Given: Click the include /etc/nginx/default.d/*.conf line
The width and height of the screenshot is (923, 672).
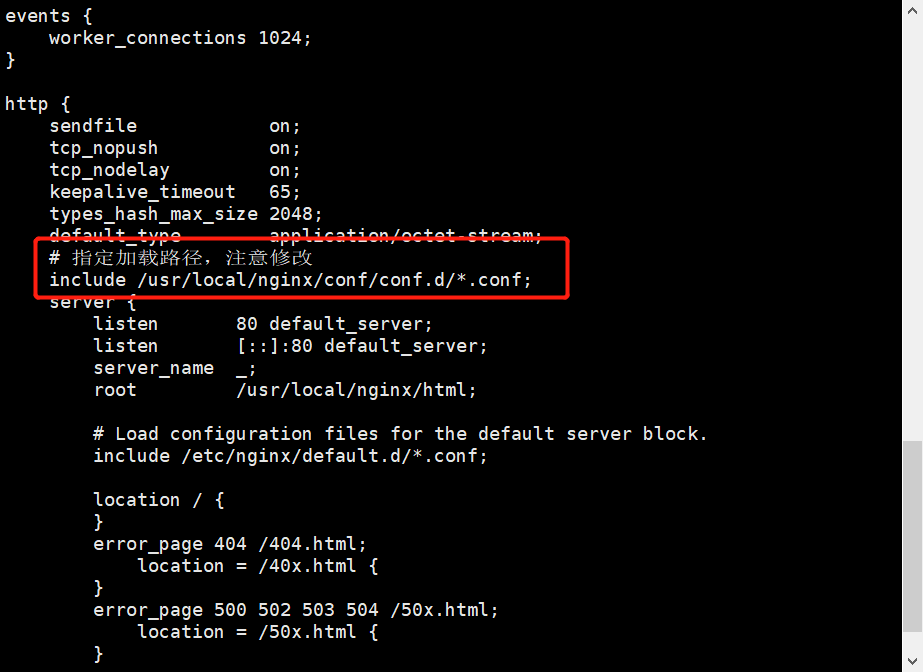Looking at the screenshot, I should 290,456.
